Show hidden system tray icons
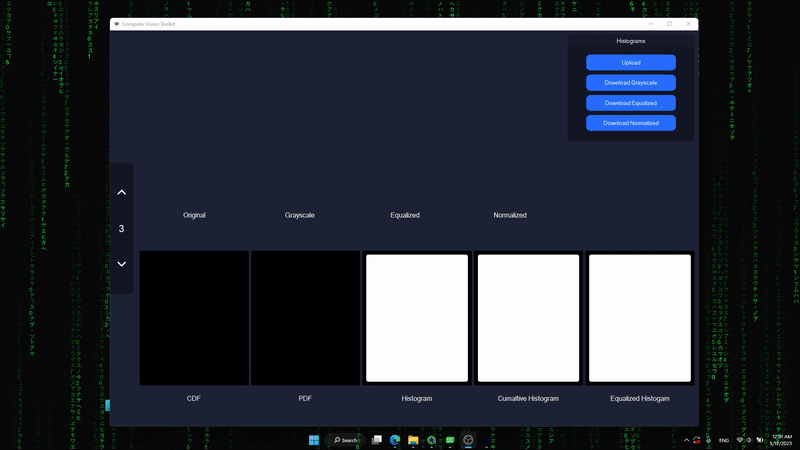This screenshot has width=800, height=450. [x=686, y=440]
